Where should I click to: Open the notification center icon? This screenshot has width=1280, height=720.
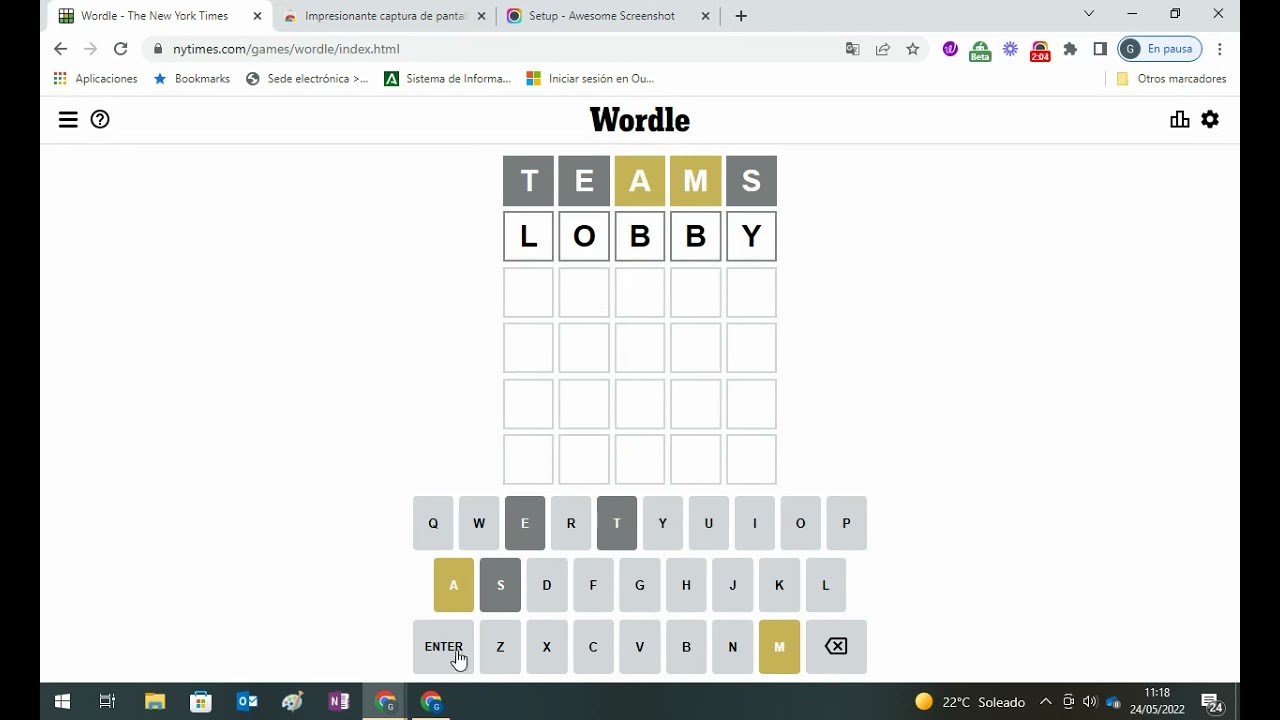pos(1211,703)
